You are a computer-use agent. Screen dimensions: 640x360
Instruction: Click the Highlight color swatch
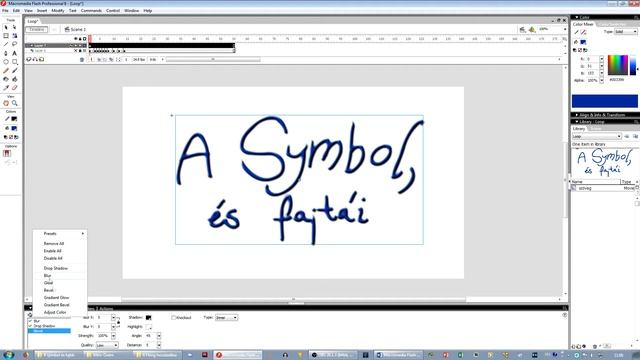point(149,327)
